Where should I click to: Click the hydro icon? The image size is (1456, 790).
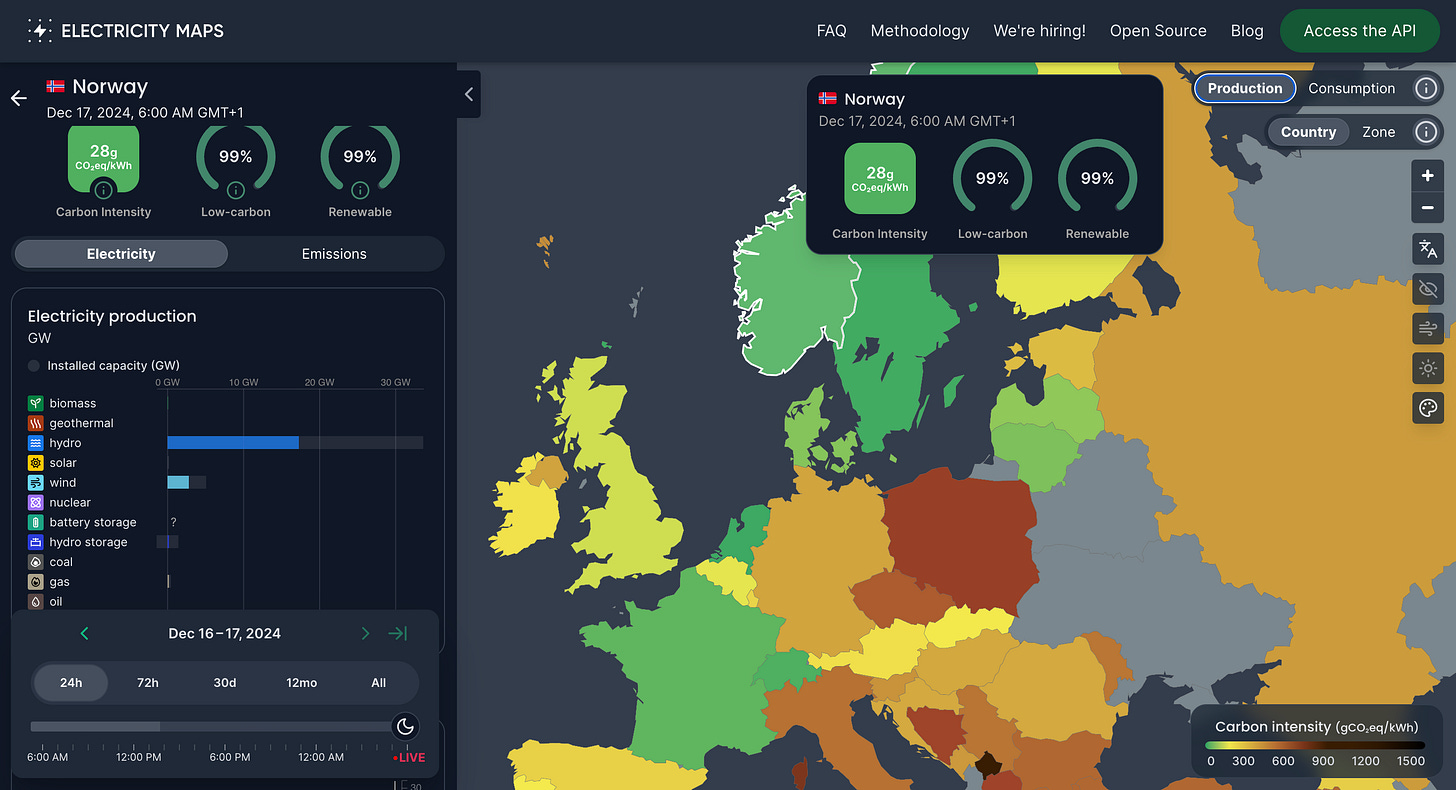click(x=36, y=443)
